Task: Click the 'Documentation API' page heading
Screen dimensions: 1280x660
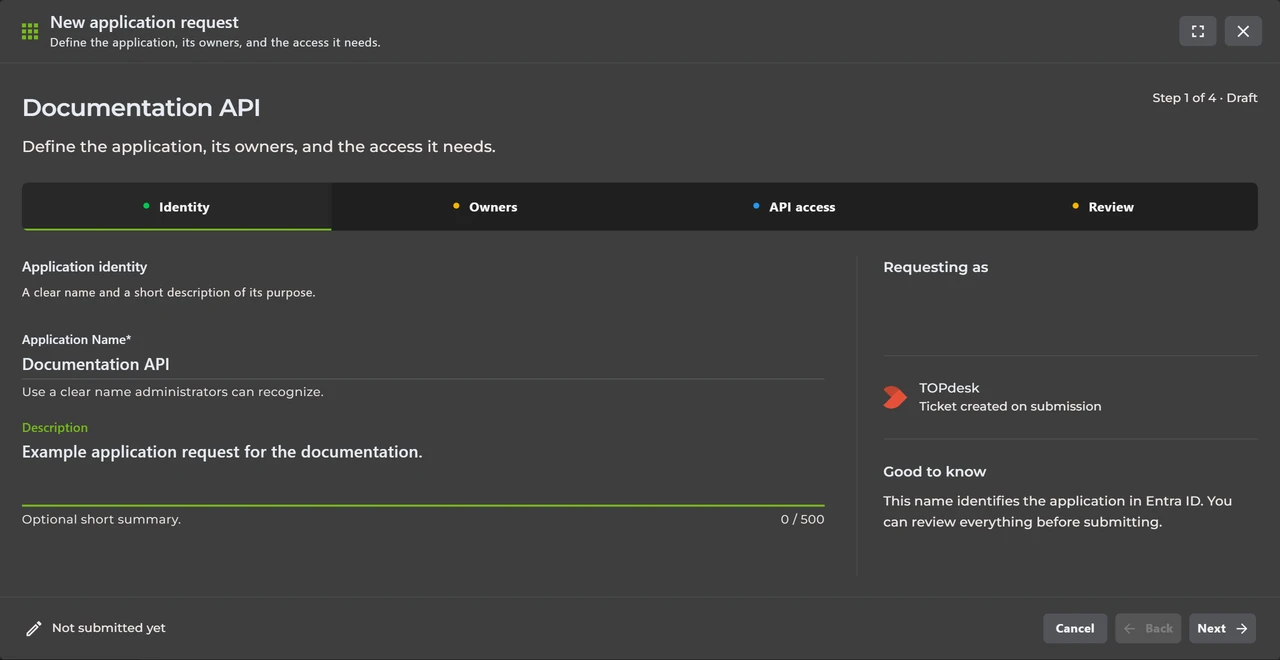Action: pyautogui.click(x=141, y=108)
